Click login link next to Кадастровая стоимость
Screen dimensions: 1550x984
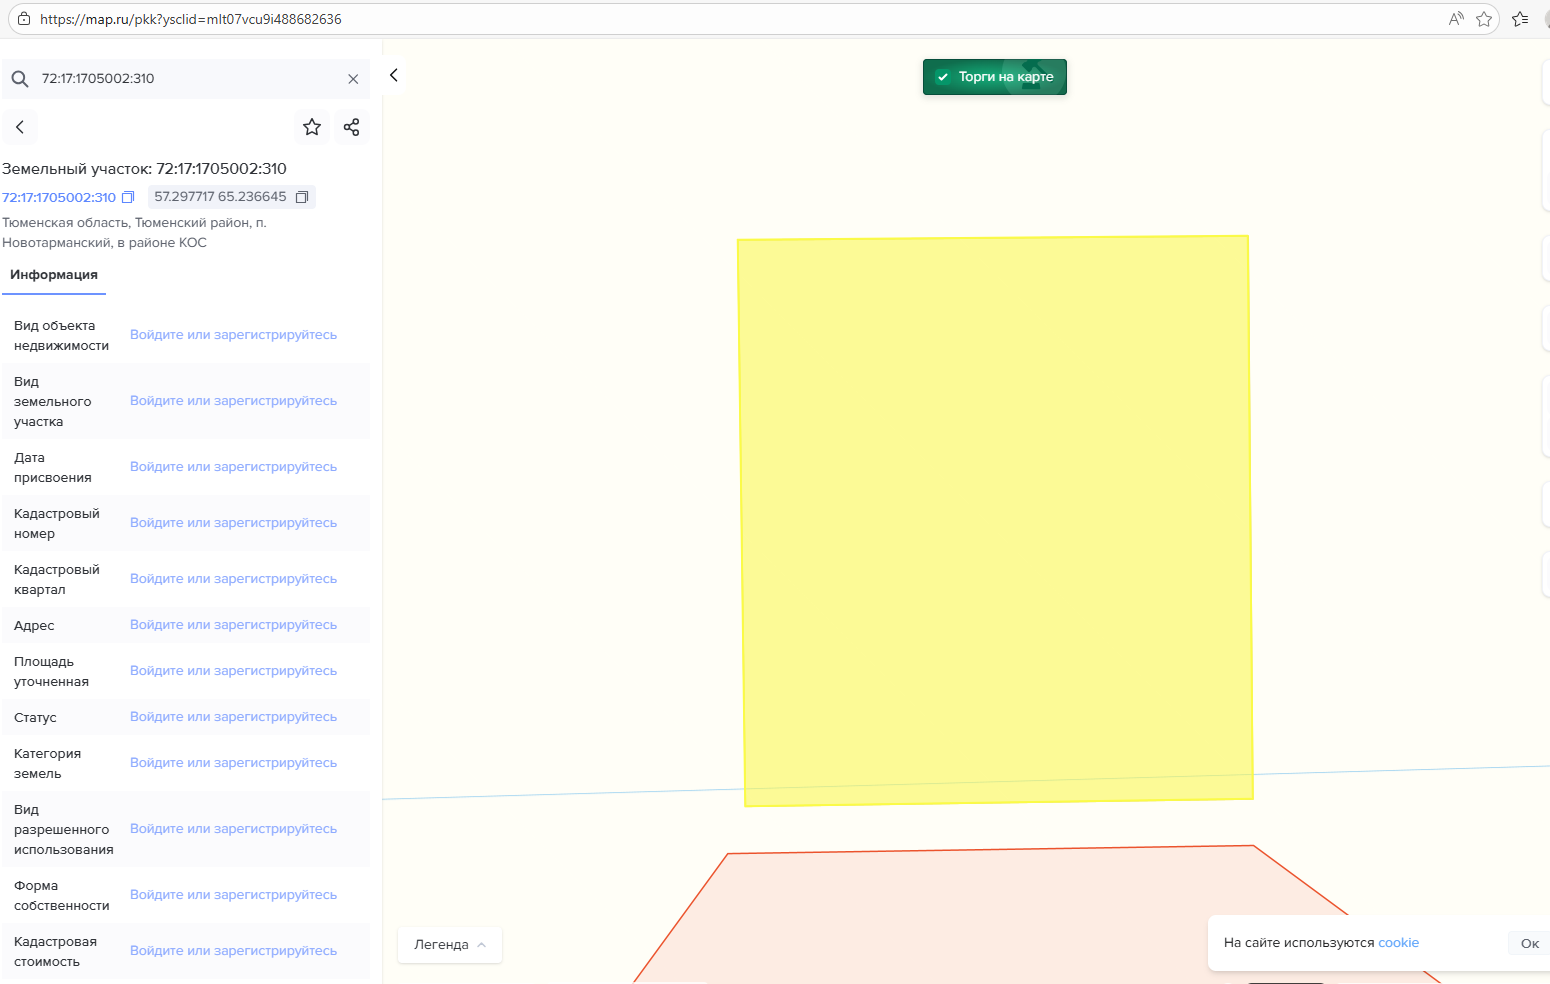(233, 951)
